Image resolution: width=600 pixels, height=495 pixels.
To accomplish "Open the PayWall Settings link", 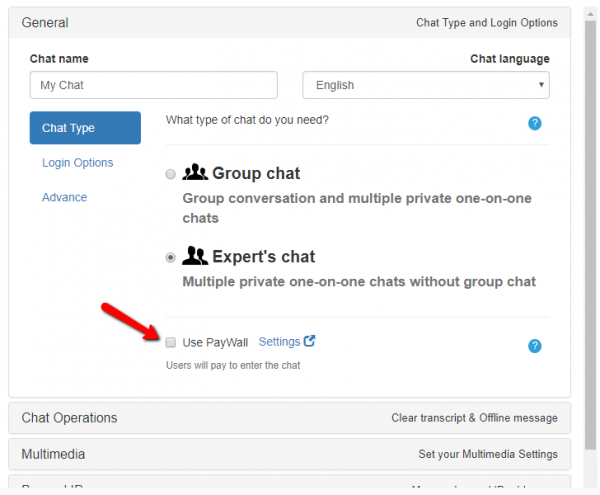I will 279,341.
